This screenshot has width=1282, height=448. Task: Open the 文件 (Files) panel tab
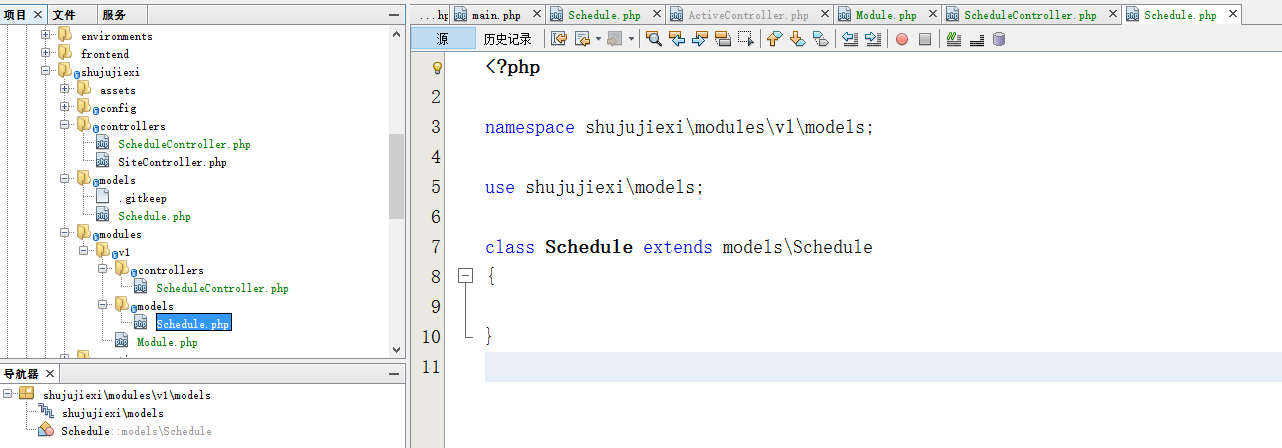coord(64,15)
